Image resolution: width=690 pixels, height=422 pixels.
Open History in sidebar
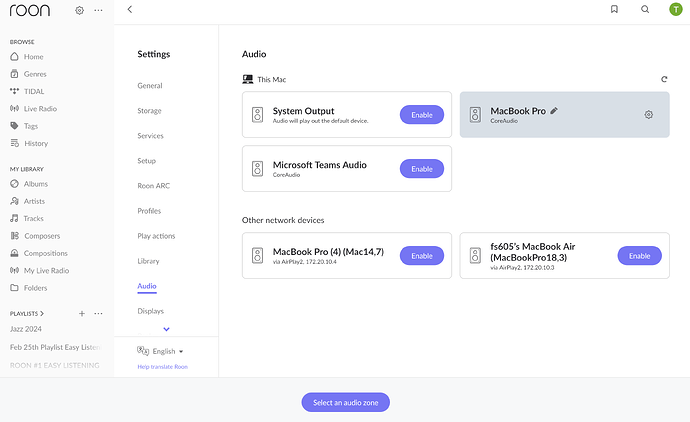(x=29, y=143)
